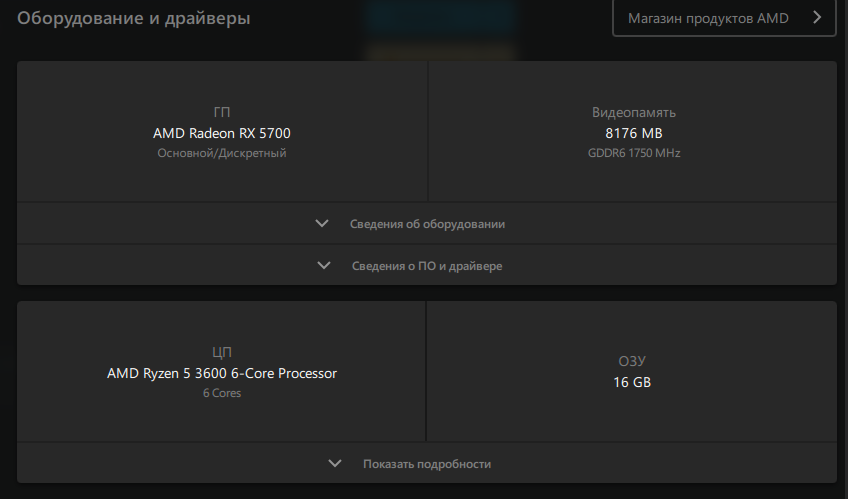Image resolution: width=848 pixels, height=499 pixels.
Task: Select AMD Ryzen 5 3600 6-Core Processor text
Action: [x=222, y=373]
